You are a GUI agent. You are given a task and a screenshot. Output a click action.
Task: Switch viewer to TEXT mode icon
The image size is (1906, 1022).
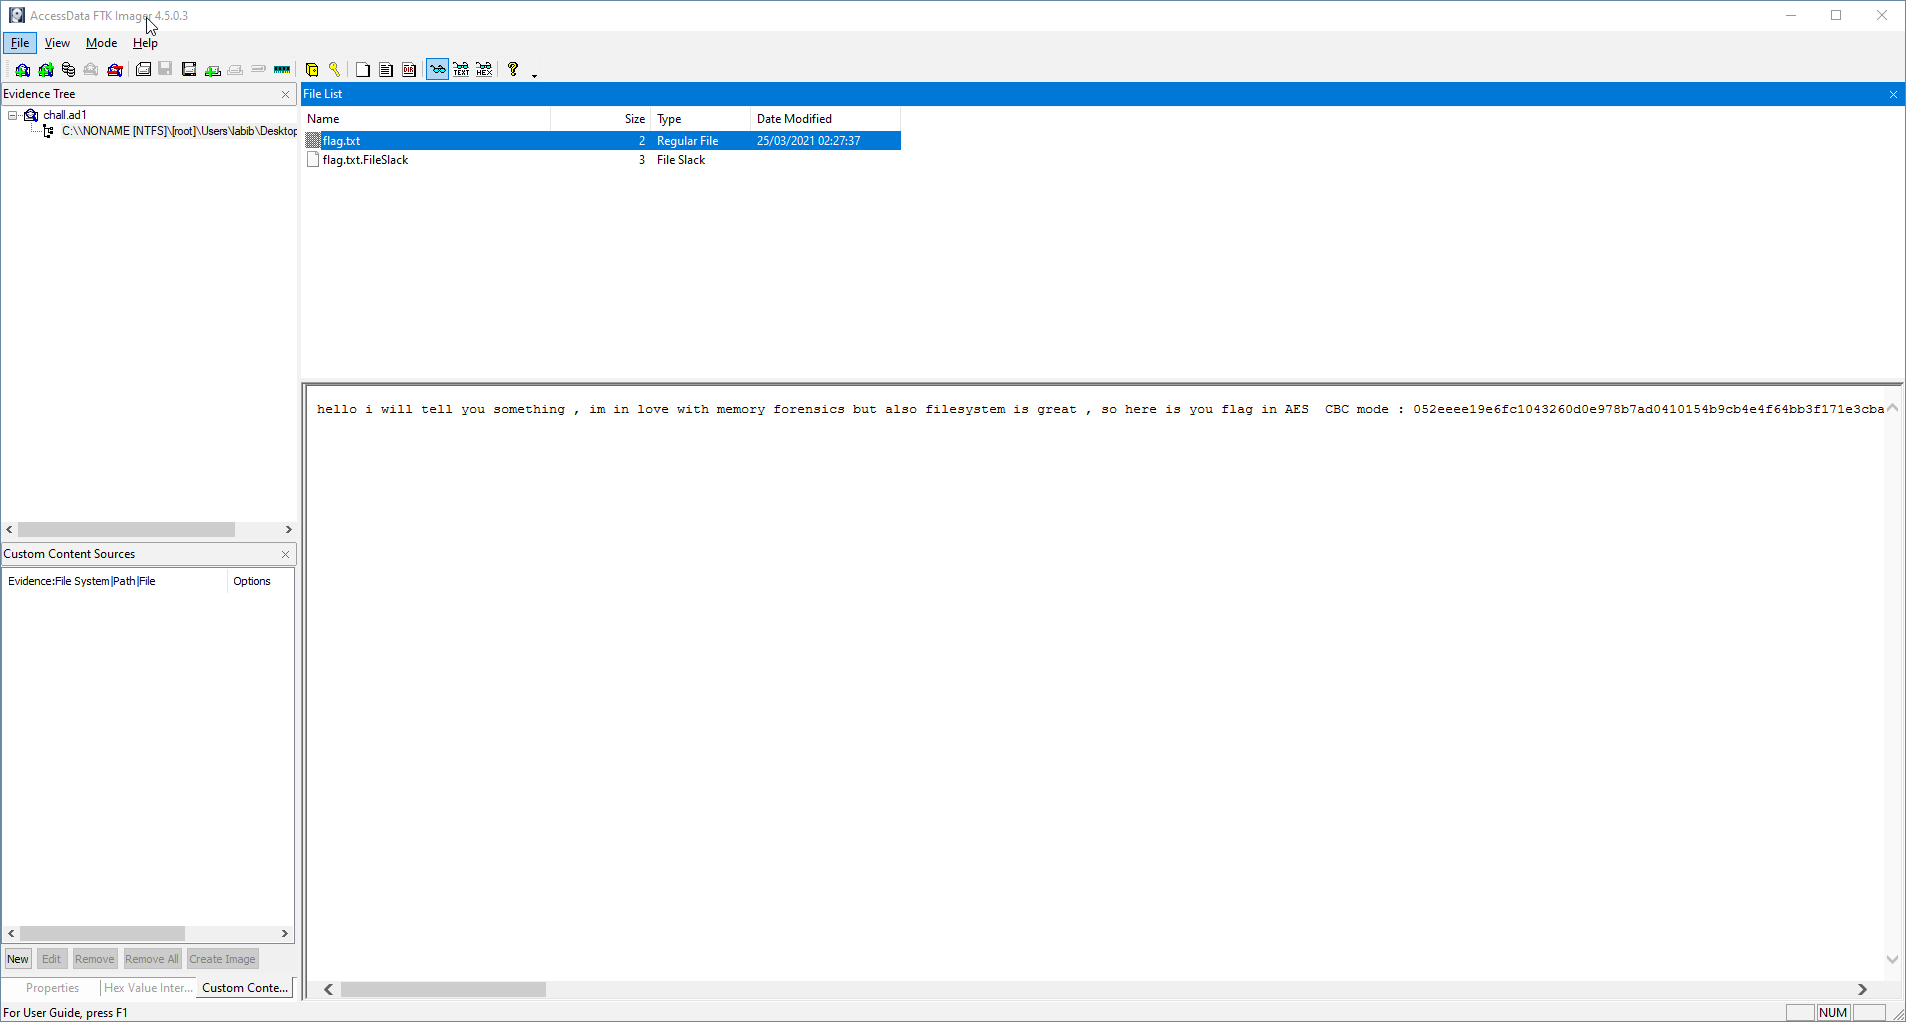tap(461, 70)
